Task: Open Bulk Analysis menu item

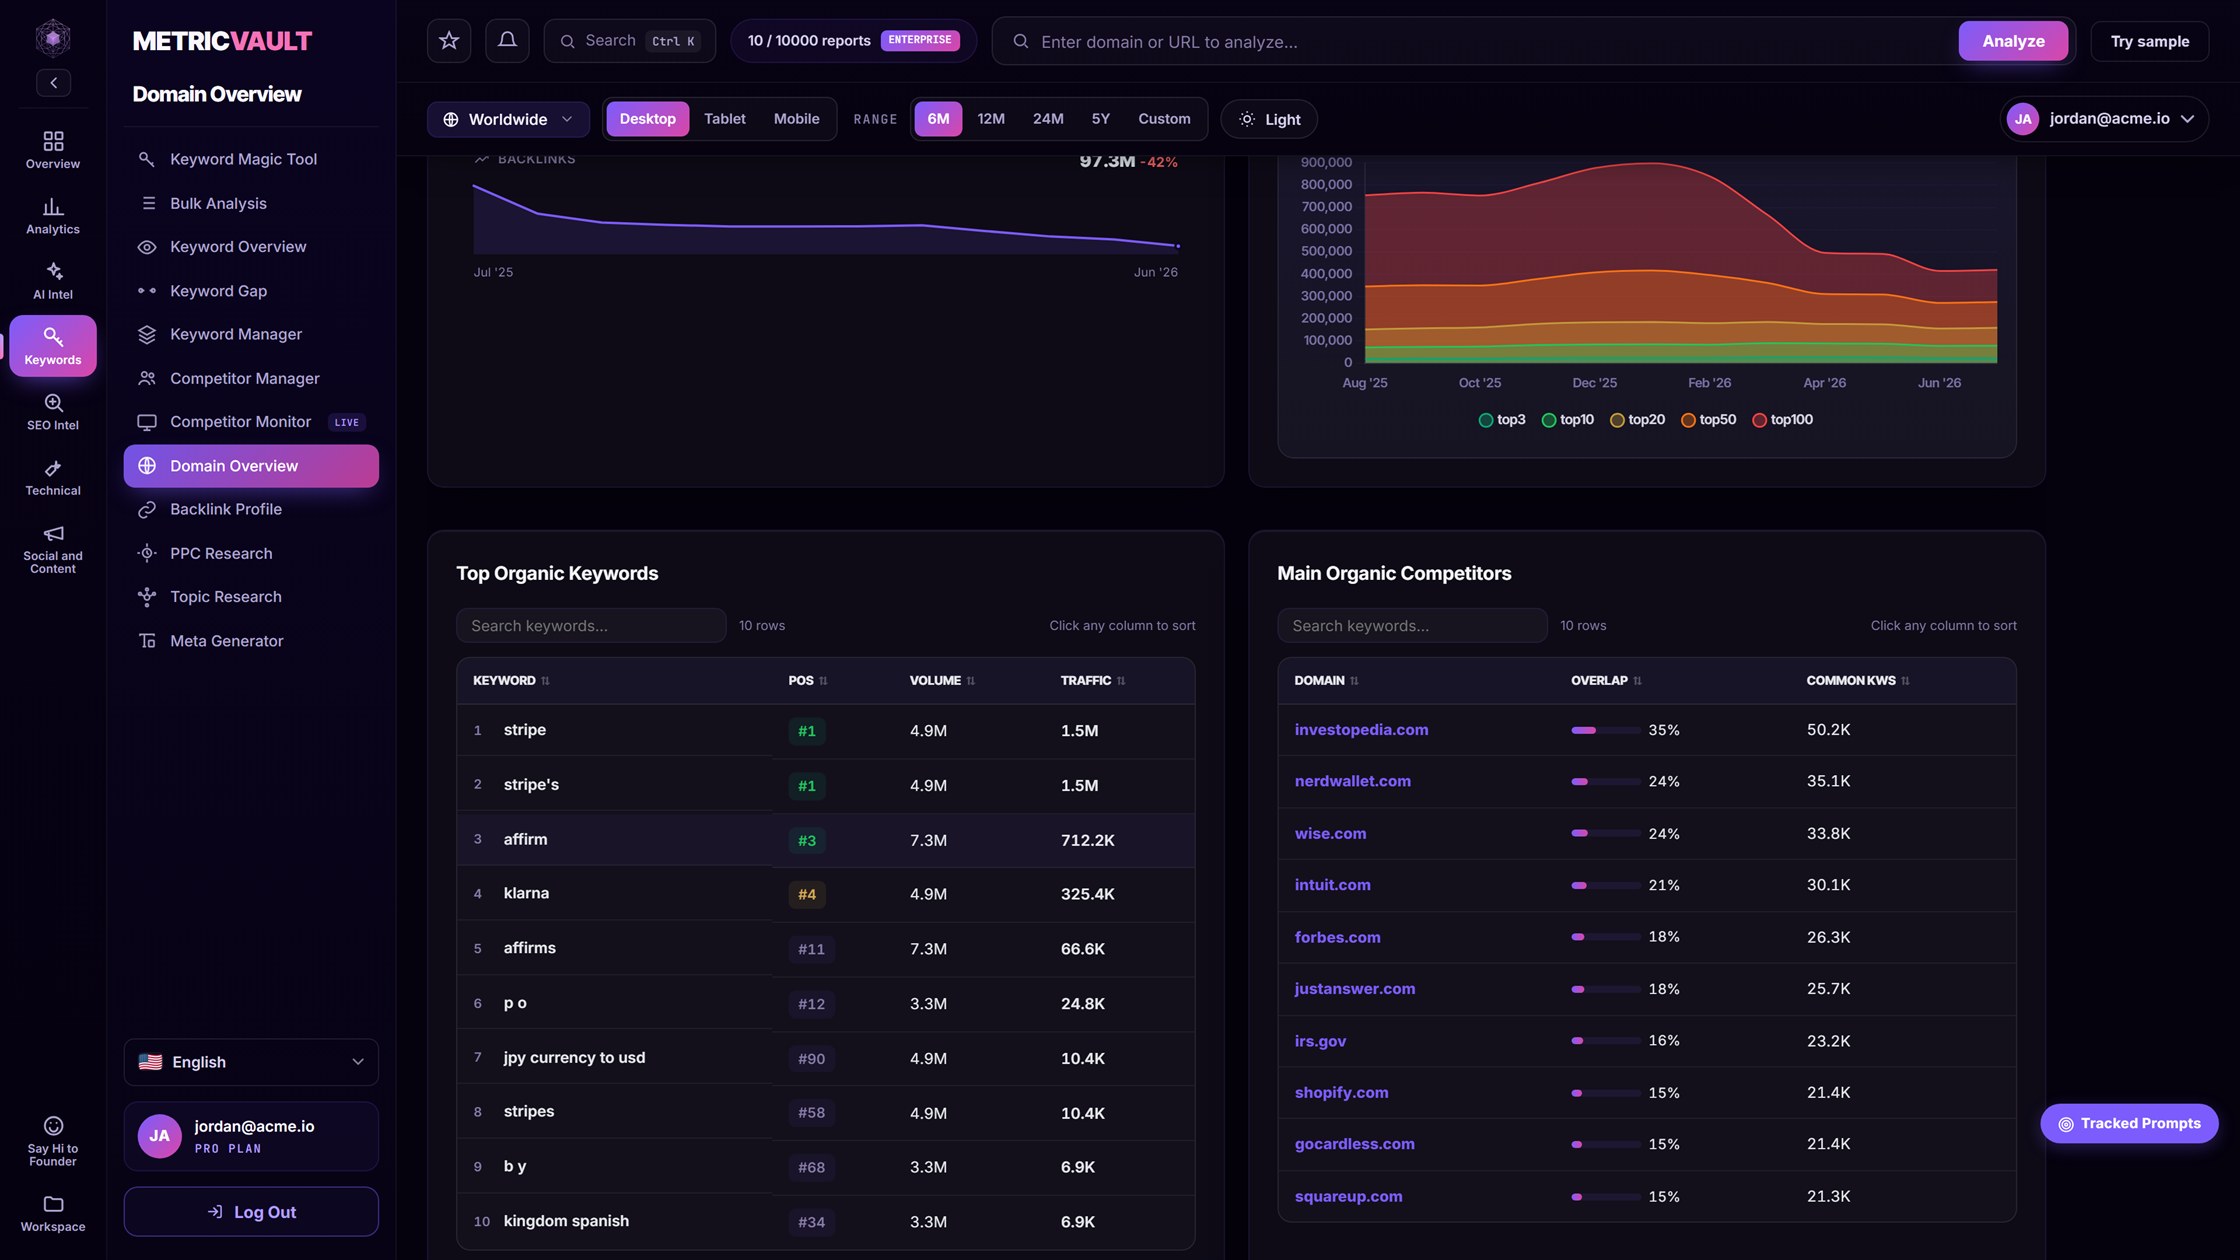Action: tap(251, 203)
